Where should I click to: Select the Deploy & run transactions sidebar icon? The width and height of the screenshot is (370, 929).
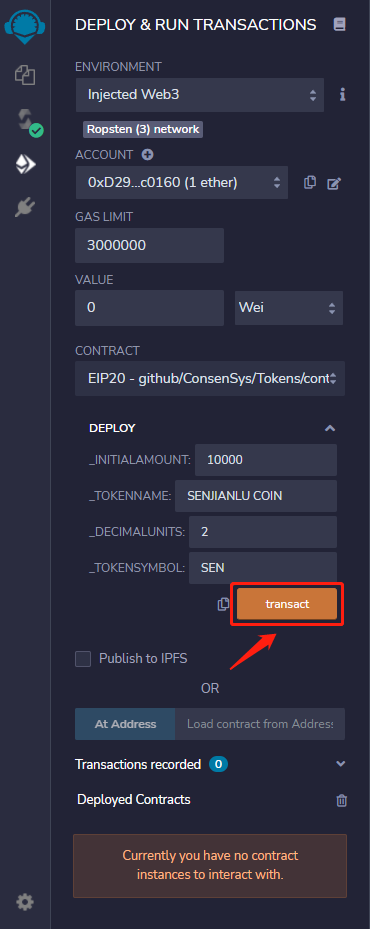pos(25,164)
